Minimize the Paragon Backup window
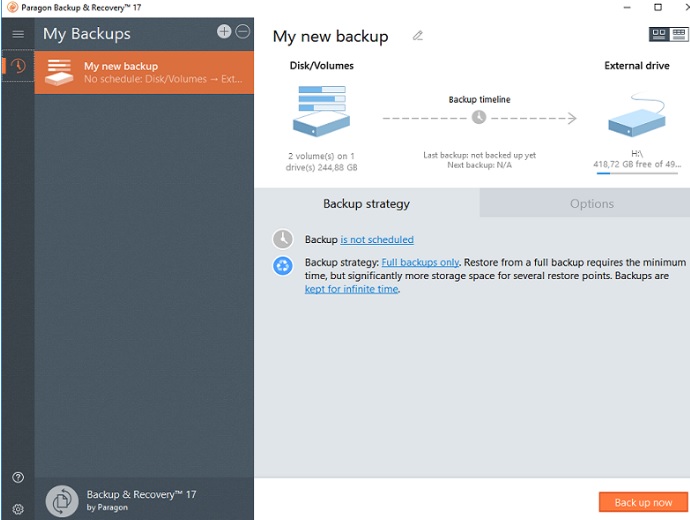 click(x=627, y=7)
